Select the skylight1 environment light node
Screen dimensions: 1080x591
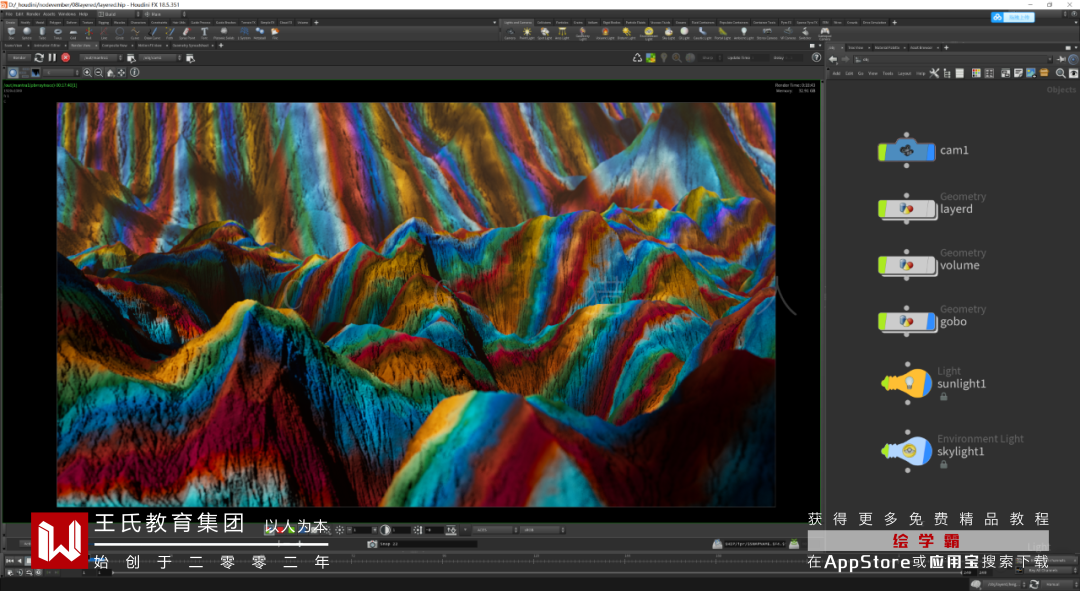pos(907,452)
